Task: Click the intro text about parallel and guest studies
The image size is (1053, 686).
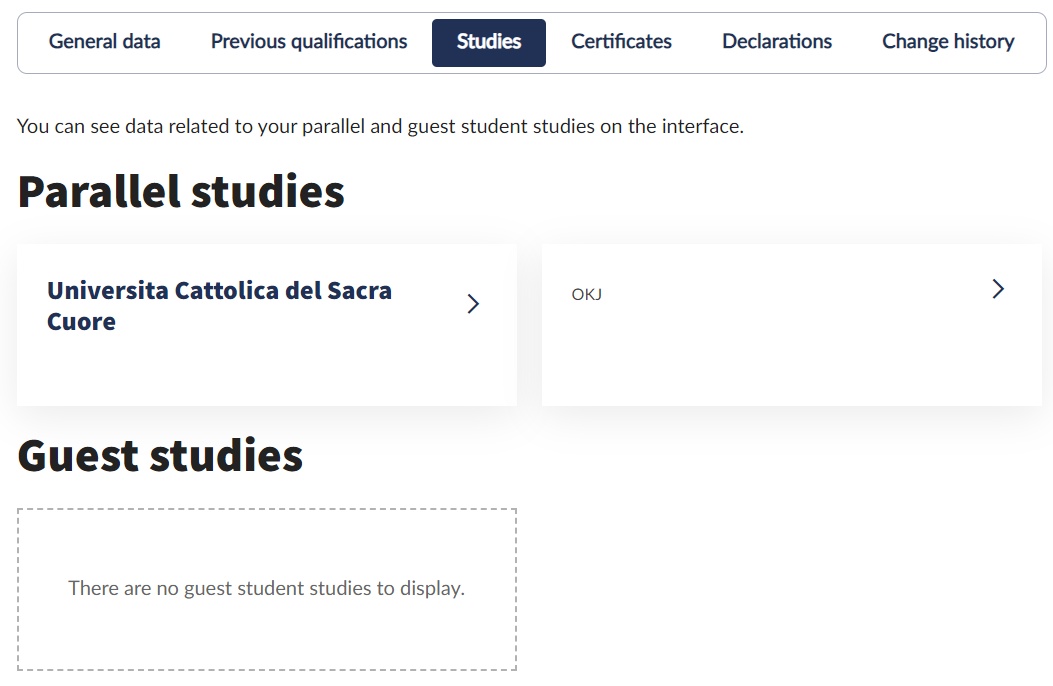Action: tap(380, 127)
